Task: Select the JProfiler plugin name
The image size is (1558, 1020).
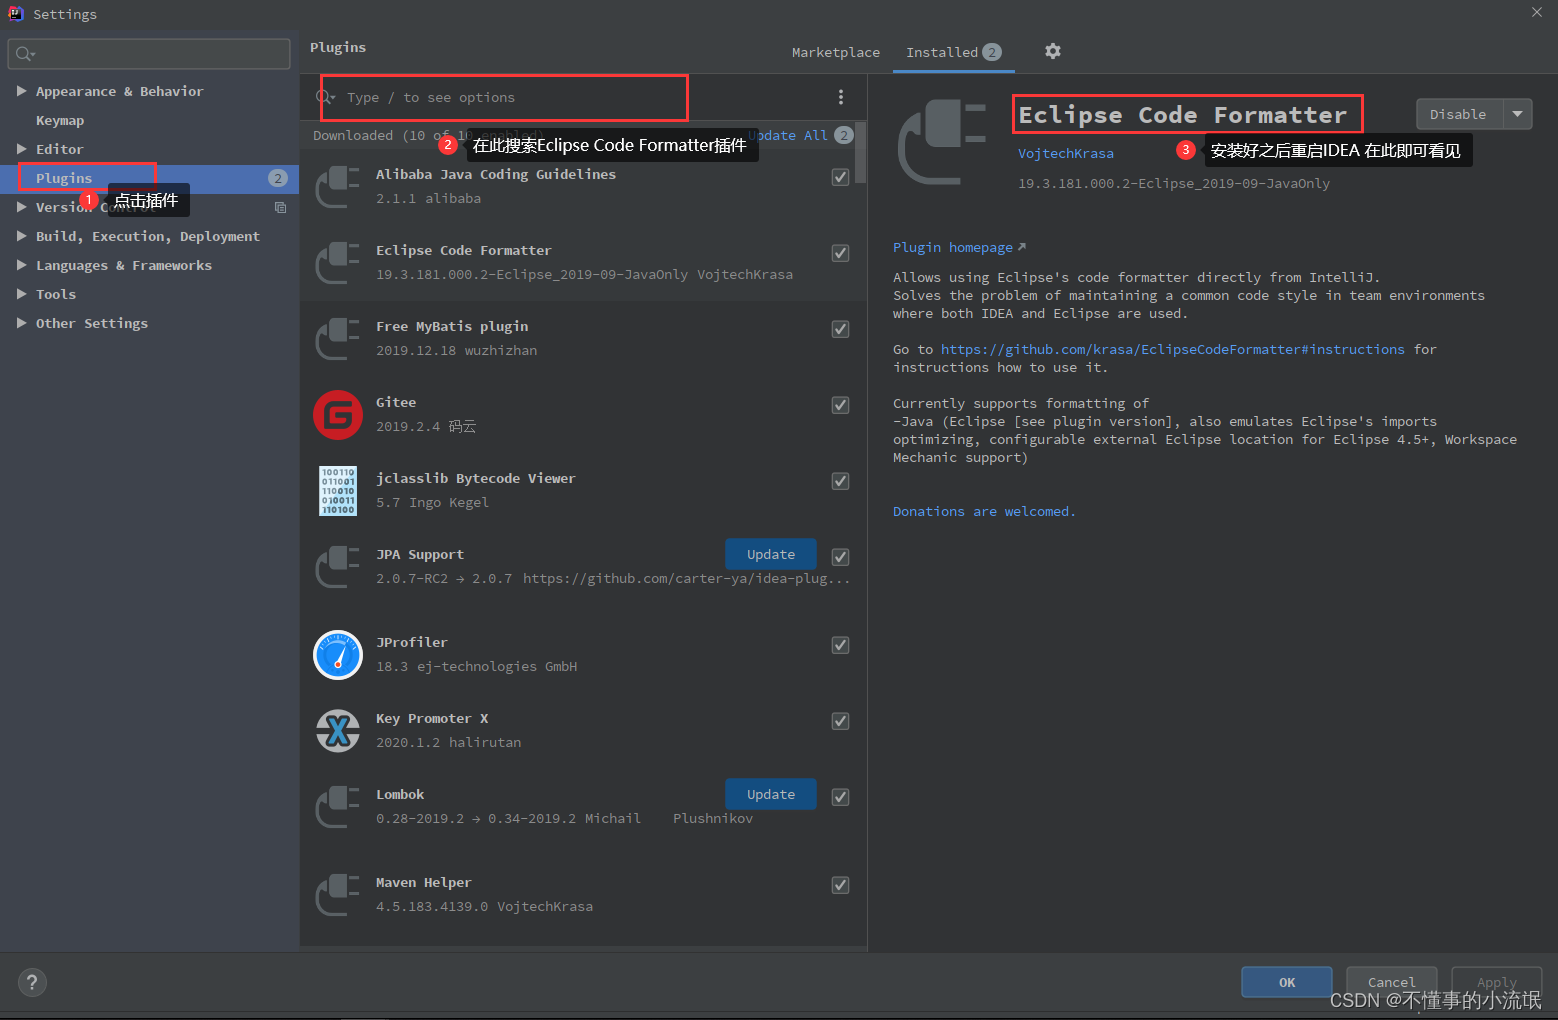Action: pos(412,642)
